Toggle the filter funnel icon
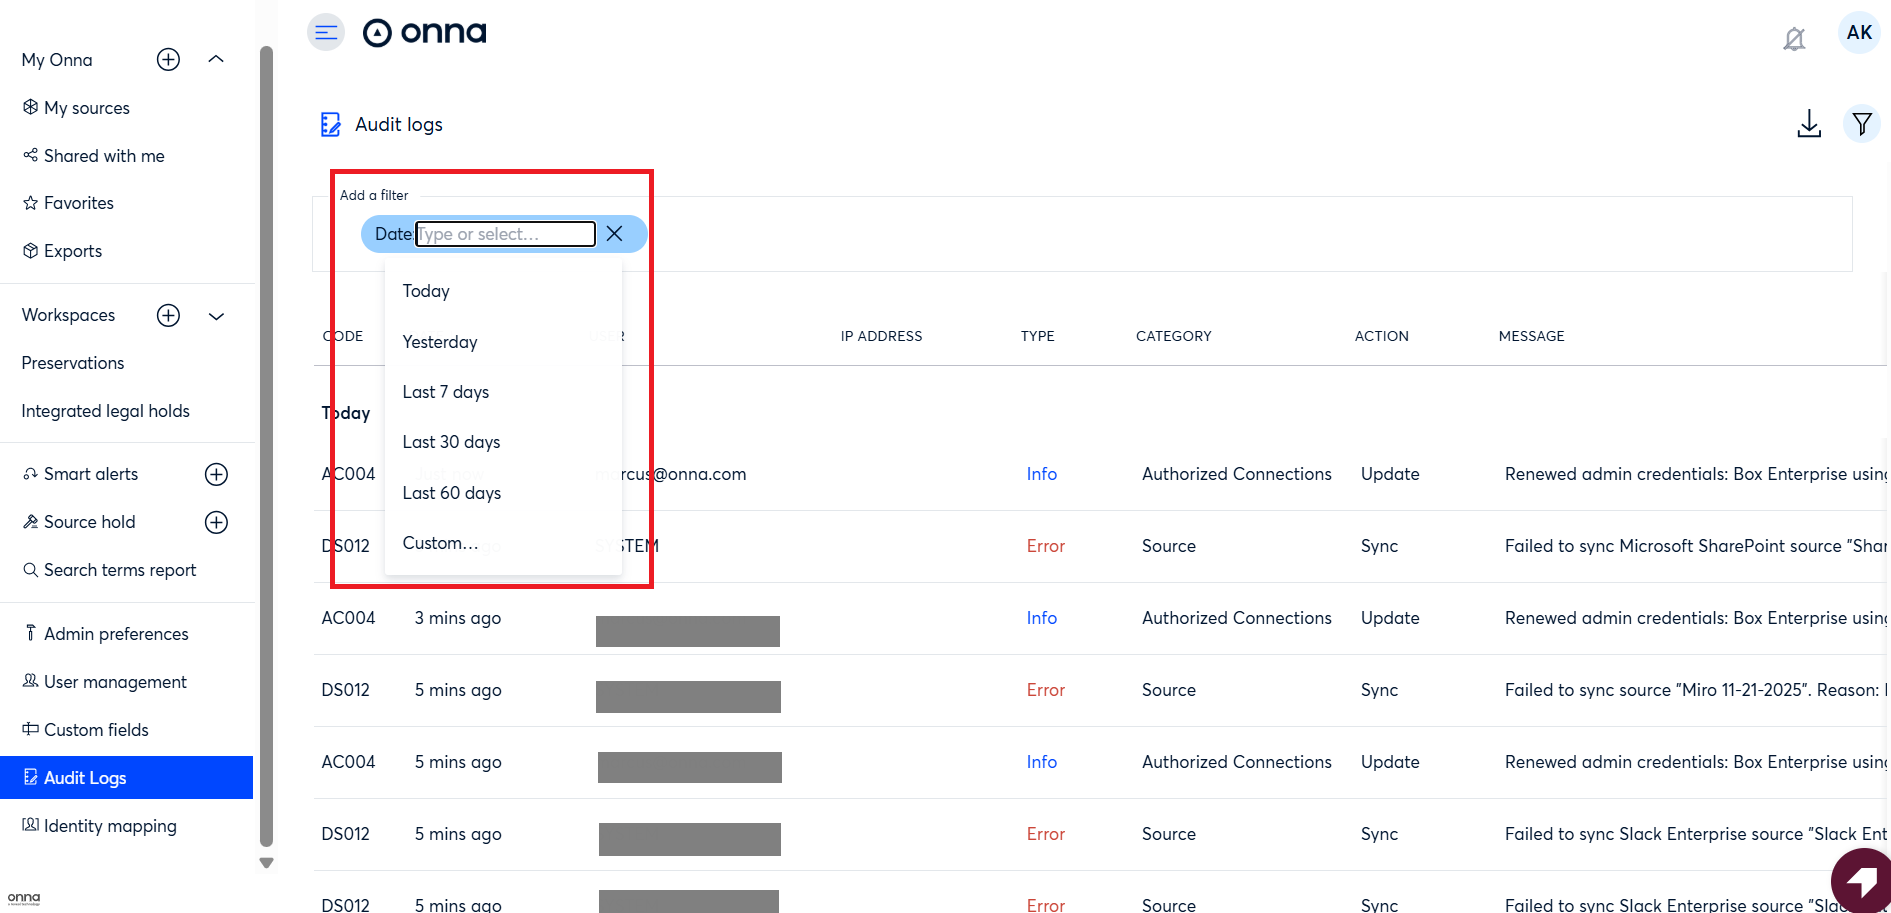 [1861, 124]
